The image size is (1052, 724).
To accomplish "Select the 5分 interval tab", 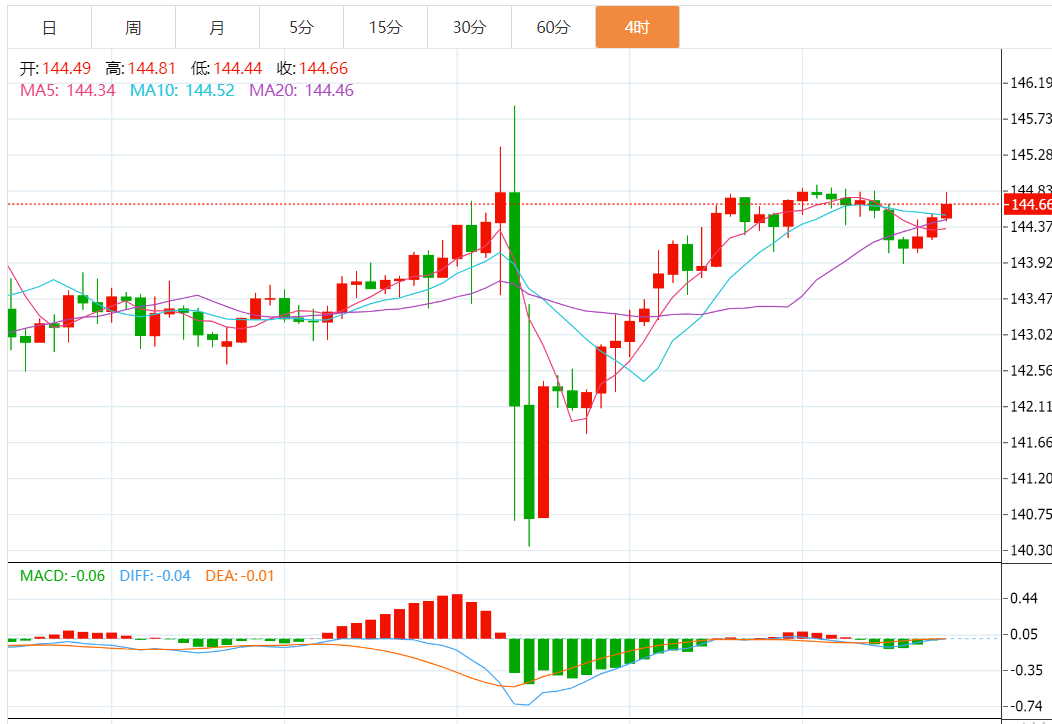I will (x=301, y=28).
